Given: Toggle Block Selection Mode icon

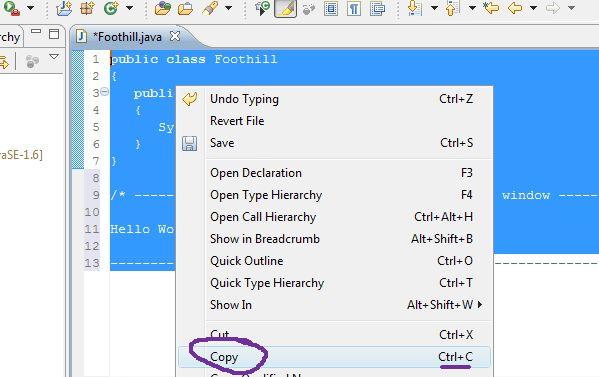Looking at the screenshot, I should [x=331, y=8].
